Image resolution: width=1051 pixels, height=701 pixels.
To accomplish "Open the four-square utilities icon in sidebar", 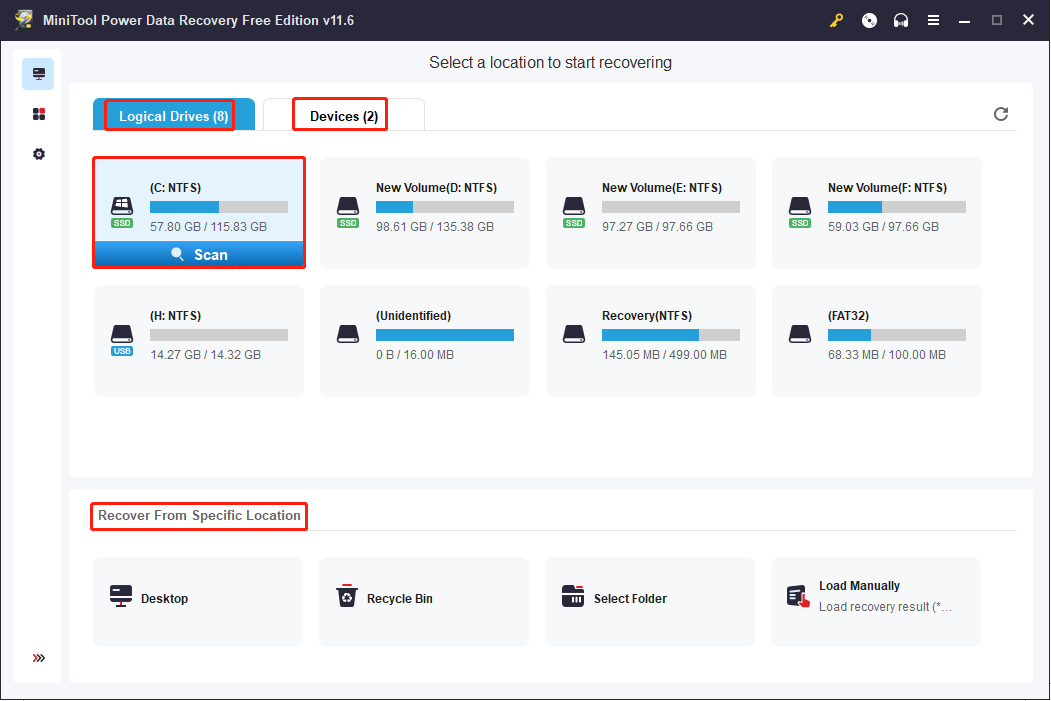I will (39, 114).
